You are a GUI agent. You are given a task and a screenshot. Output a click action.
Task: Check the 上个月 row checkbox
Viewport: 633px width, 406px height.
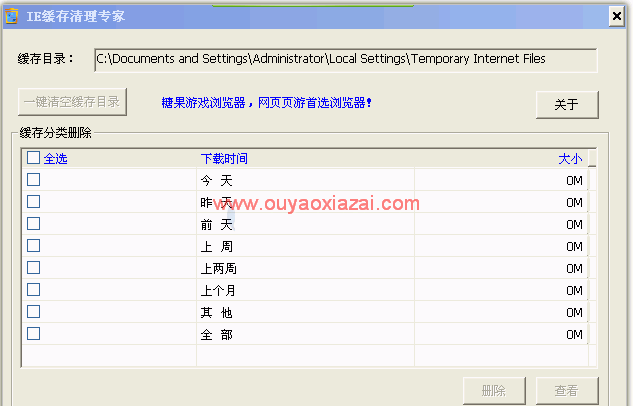[34, 289]
